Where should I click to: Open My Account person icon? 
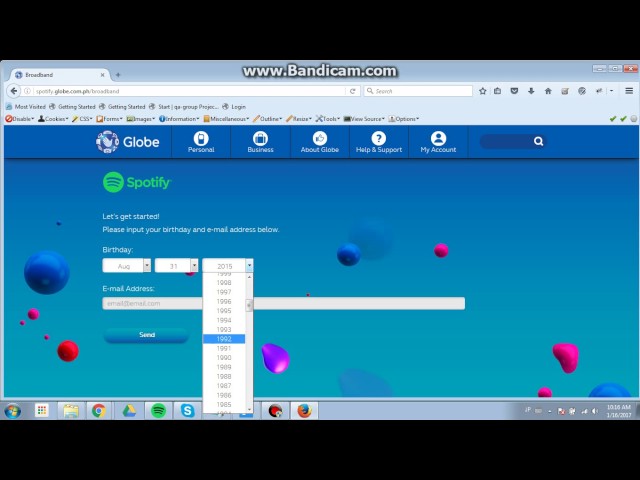438,142
